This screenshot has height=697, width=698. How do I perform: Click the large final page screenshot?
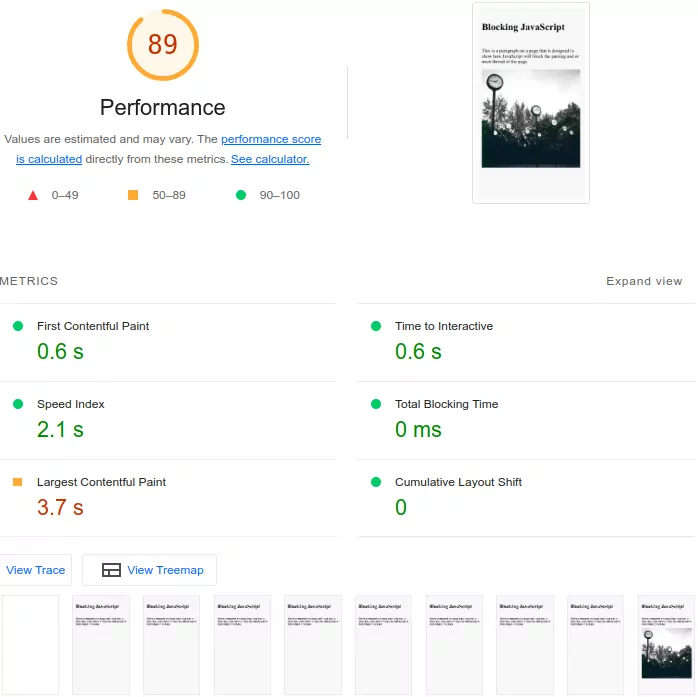click(x=530, y=103)
